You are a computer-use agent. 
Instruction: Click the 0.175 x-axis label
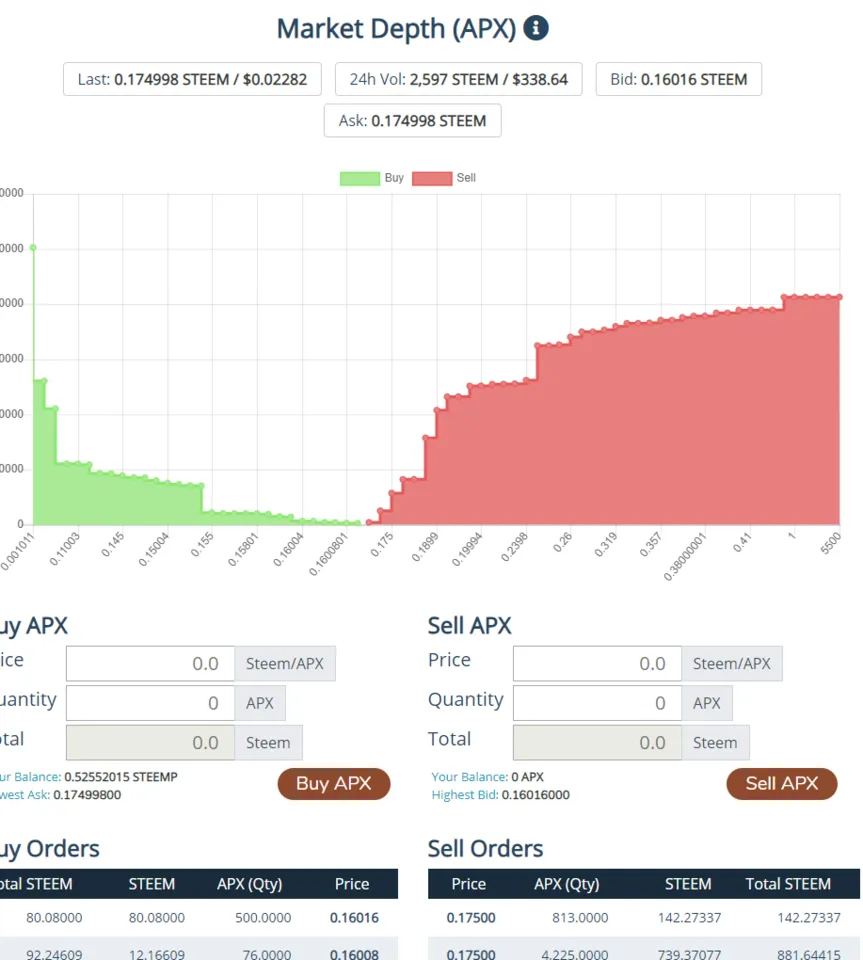click(382, 544)
